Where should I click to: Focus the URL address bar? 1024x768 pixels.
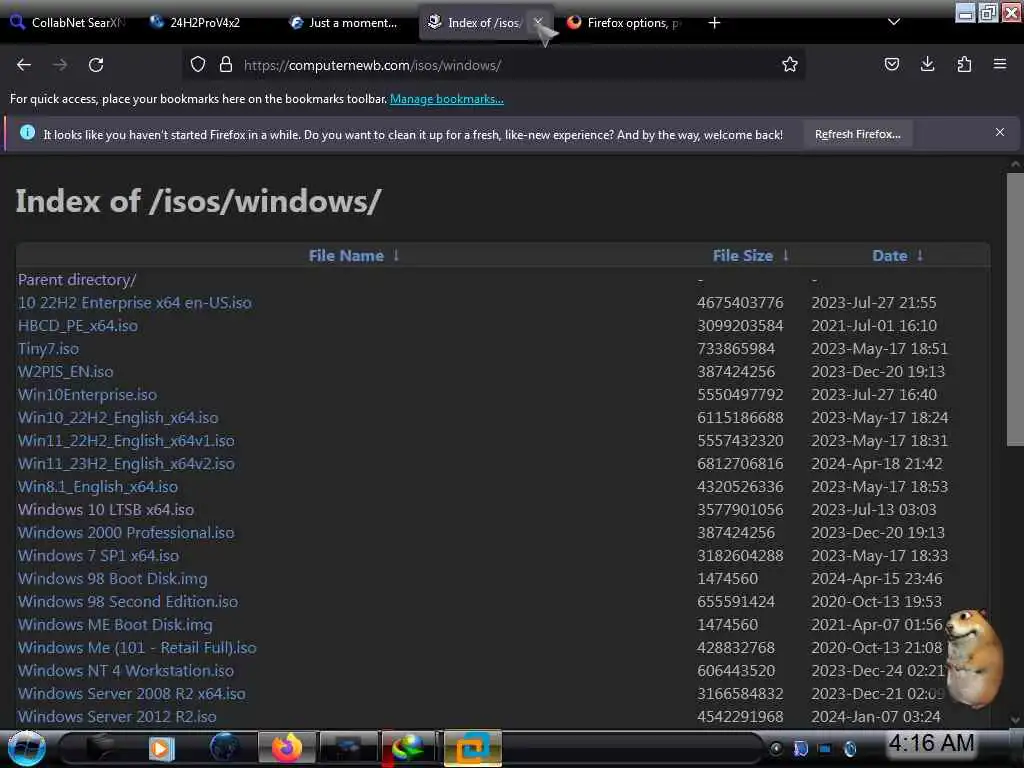pyautogui.click(x=496, y=65)
